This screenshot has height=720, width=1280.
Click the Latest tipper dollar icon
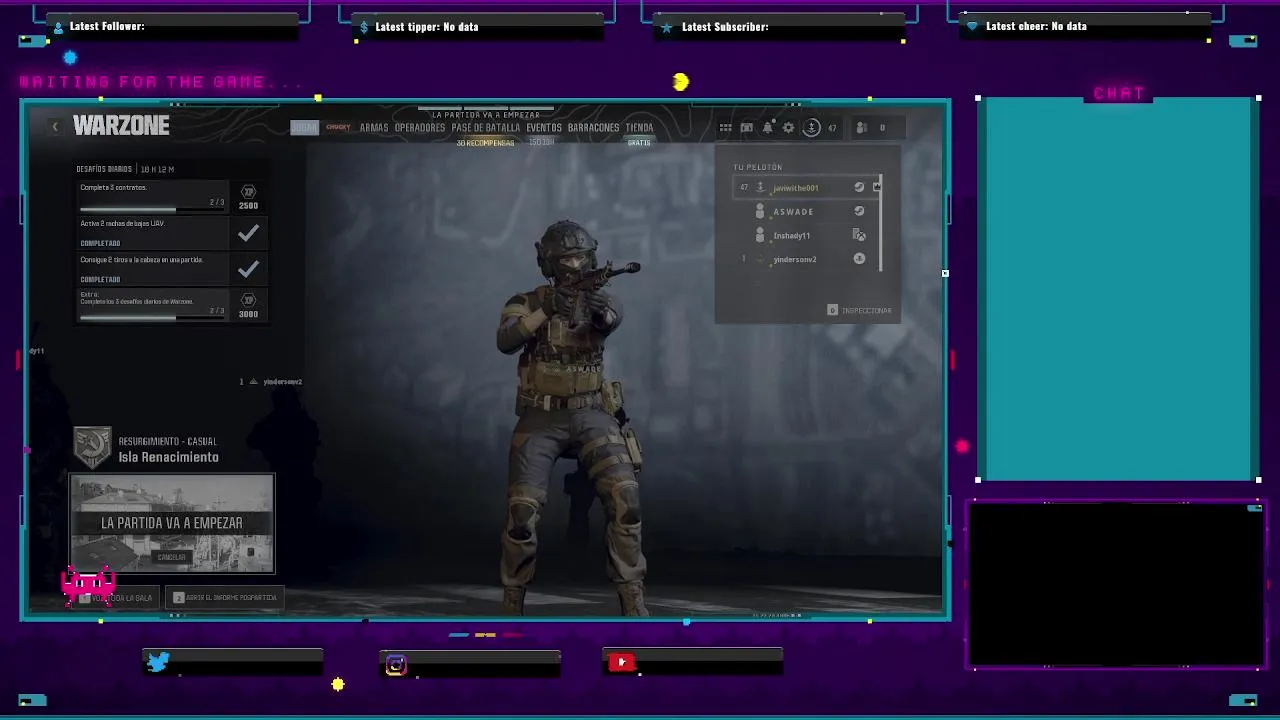click(364, 28)
